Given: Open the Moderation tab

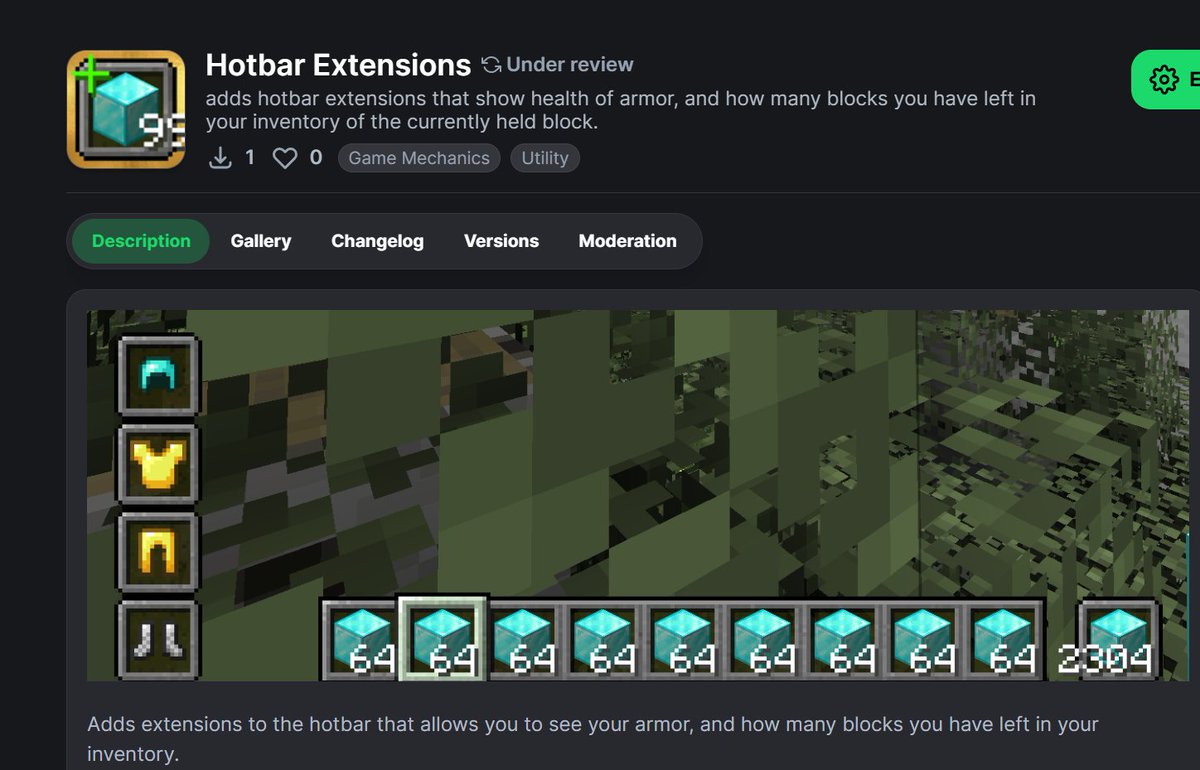Looking at the screenshot, I should pos(628,241).
